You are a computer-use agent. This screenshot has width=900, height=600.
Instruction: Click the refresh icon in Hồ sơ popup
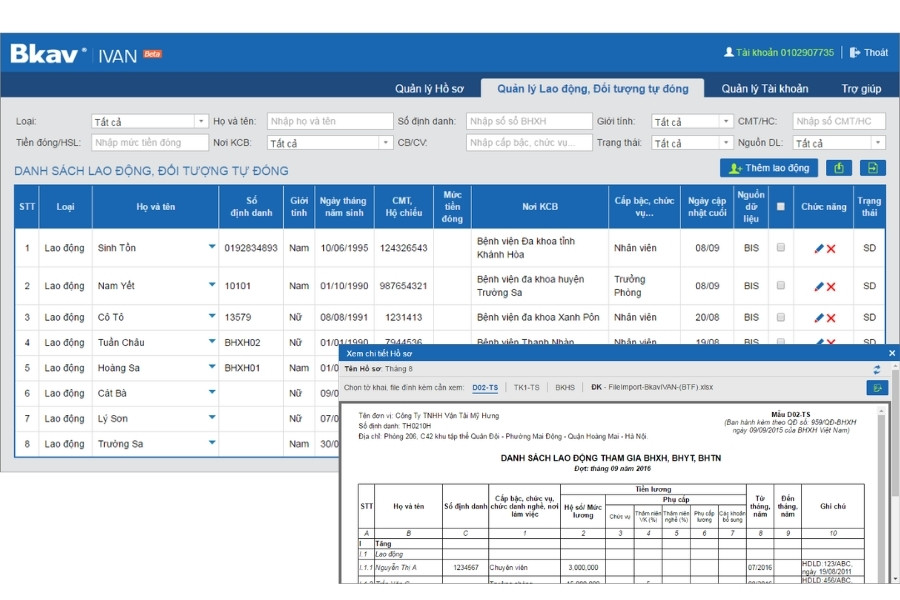point(876,370)
